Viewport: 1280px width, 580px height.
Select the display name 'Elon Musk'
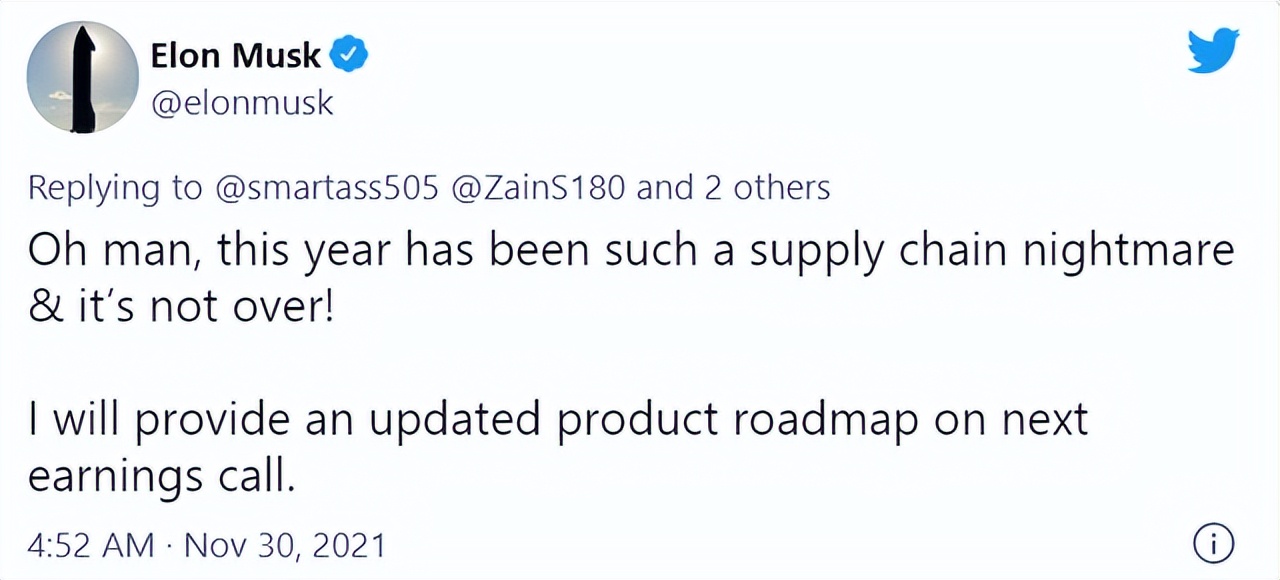[232, 55]
